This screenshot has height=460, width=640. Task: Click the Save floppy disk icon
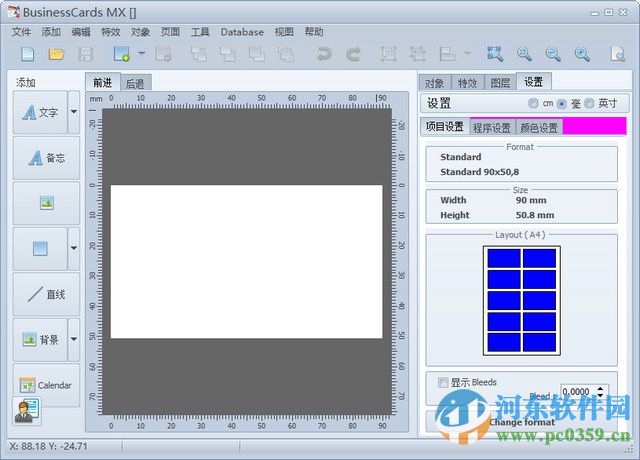[x=86, y=54]
